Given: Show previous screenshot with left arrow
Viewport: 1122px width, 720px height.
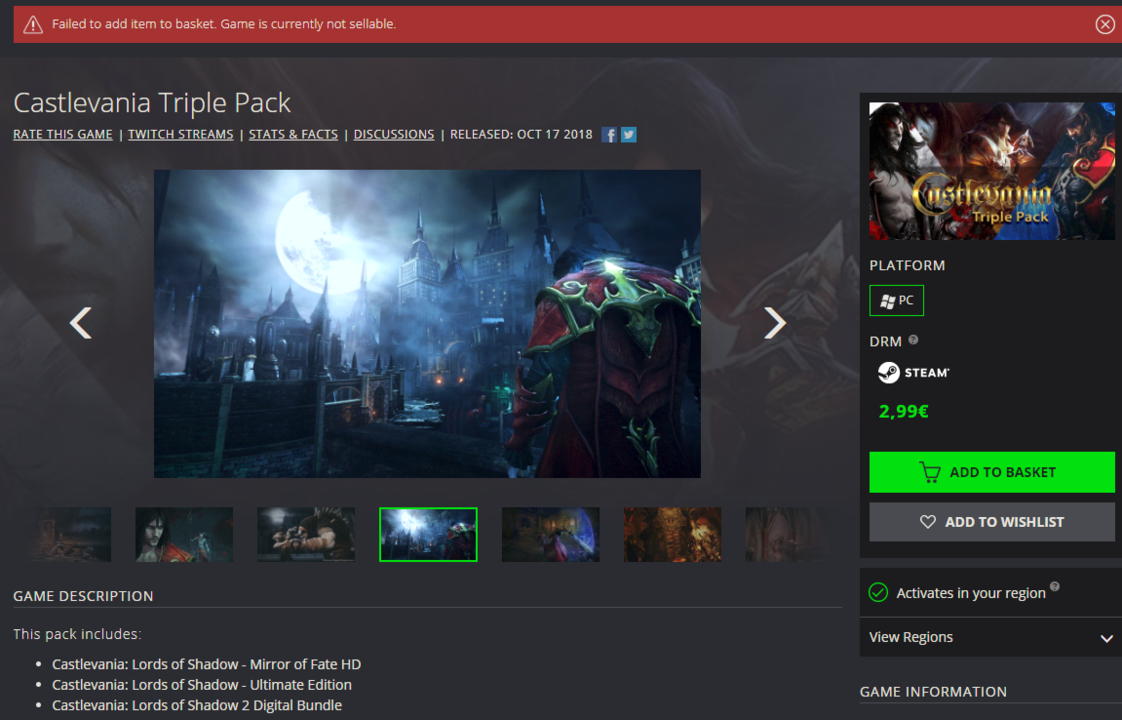Looking at the screenshot, I should point(80,323).
